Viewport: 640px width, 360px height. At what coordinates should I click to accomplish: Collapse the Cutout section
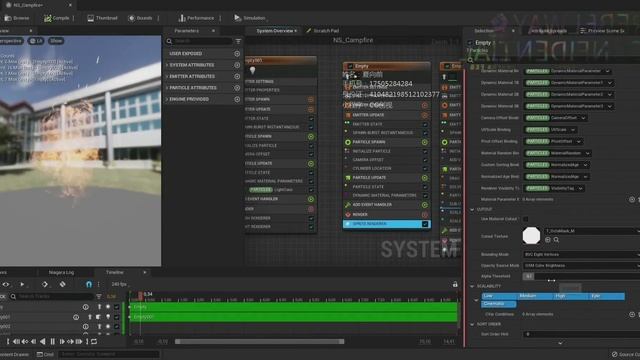click(x=472, y=209)
